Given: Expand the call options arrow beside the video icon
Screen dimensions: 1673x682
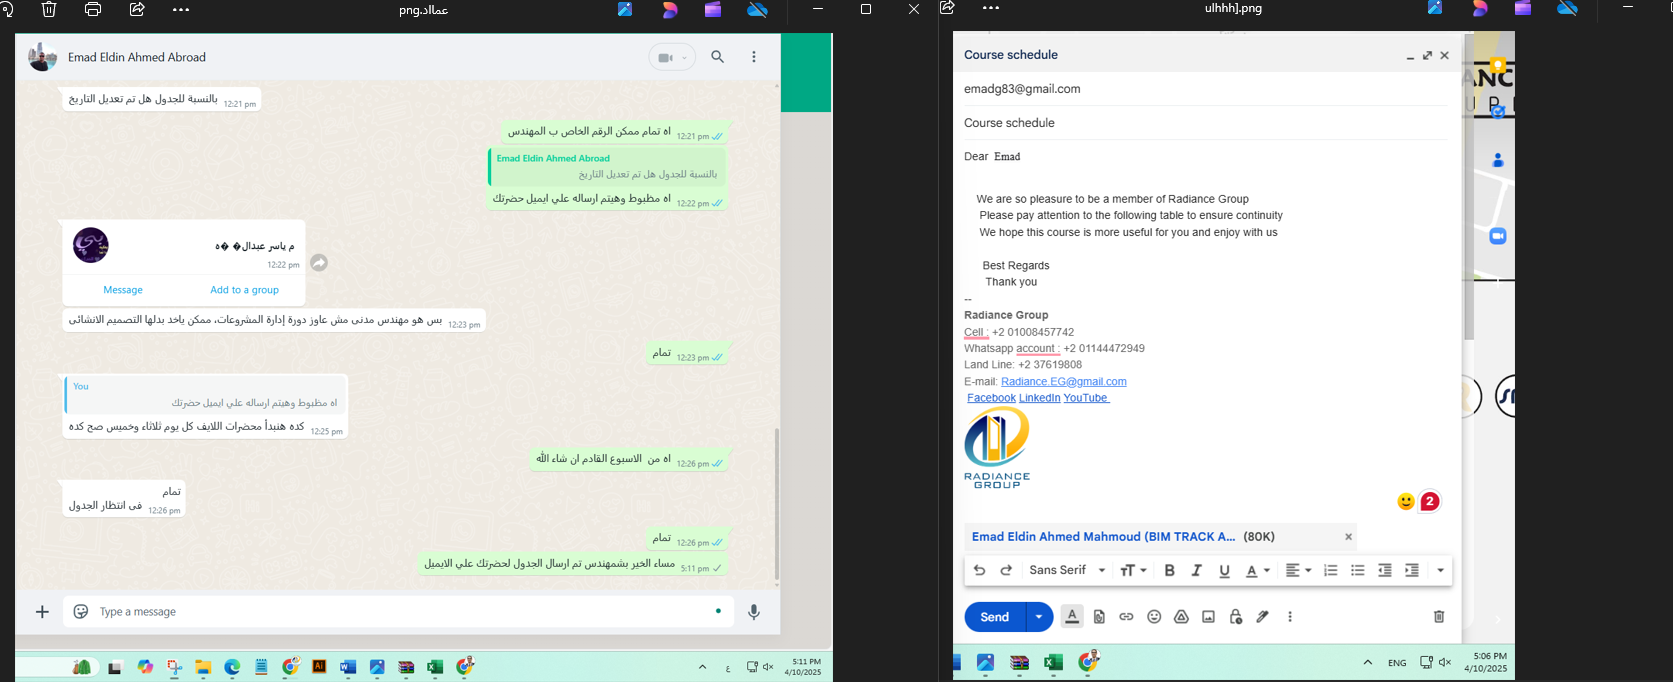Looking at the screenshot, I should point(685,58).
